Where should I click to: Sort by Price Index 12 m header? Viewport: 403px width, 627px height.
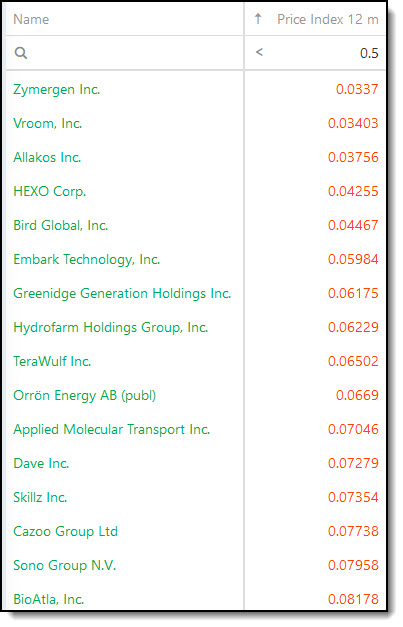click(x=328, y=19)
